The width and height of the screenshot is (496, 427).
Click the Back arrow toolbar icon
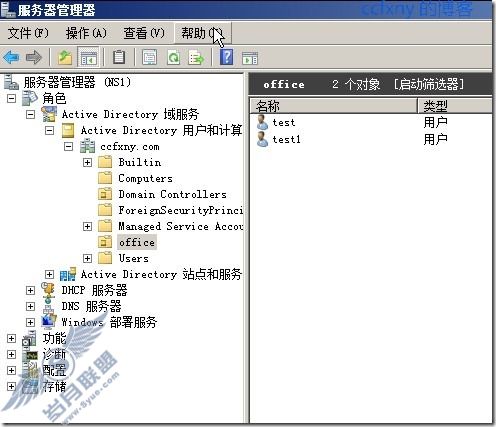click(x=11, y=57)
